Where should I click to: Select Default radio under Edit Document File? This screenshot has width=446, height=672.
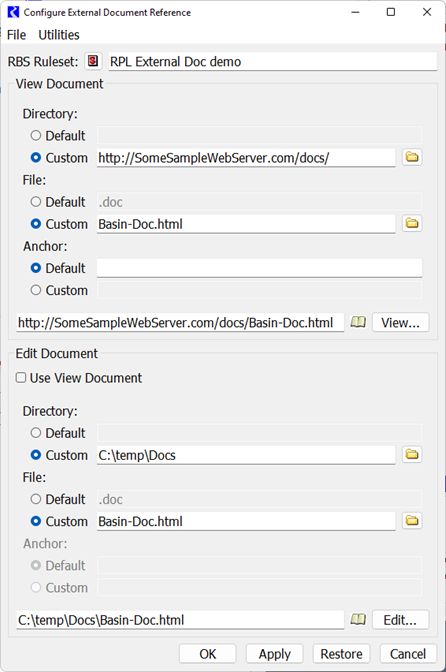(36, 499)
